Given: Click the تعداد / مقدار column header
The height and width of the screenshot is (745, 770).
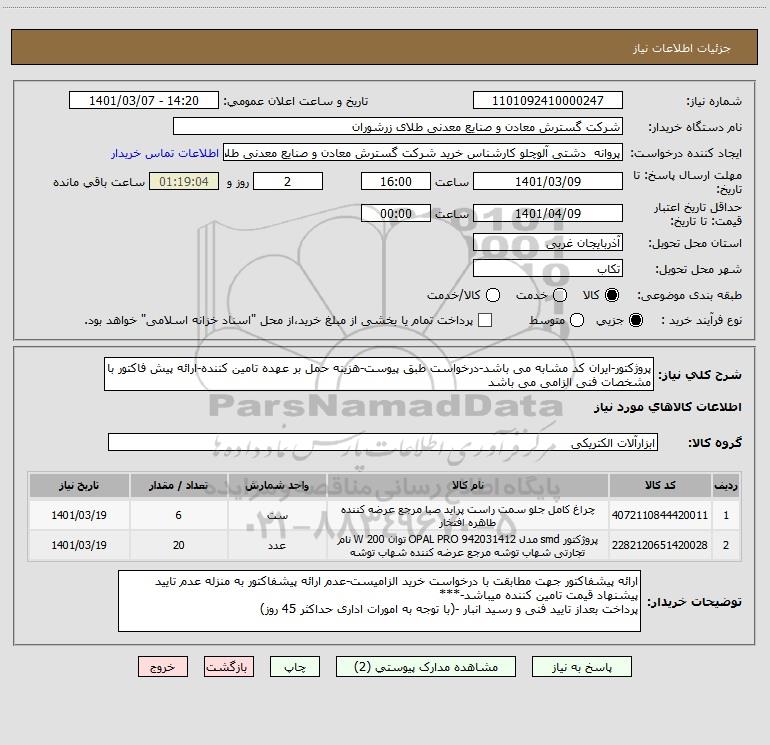Looking at the screenshot, I should tap(179, 485).
